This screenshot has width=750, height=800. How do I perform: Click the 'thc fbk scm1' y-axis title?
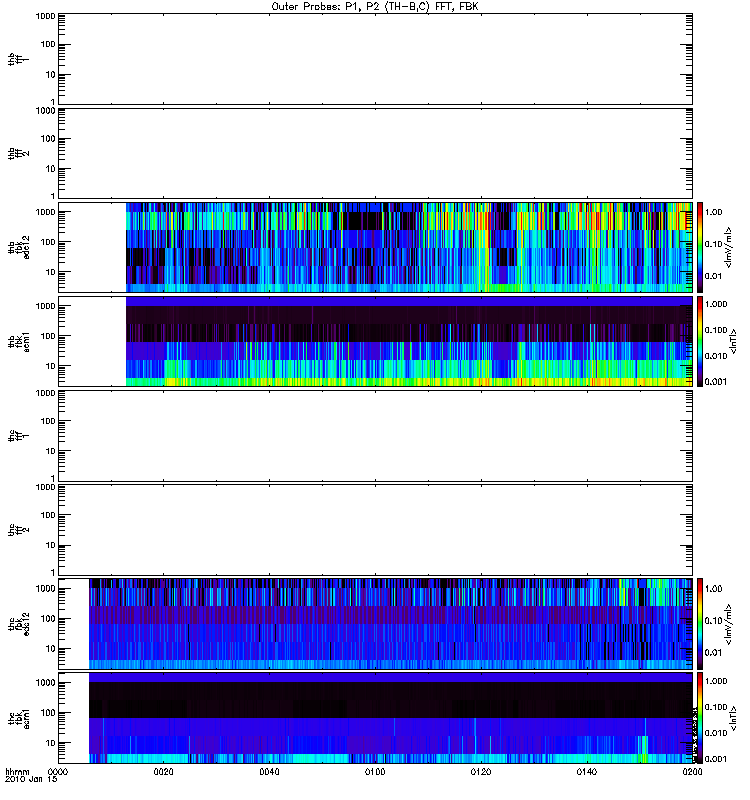[x=19, y=718]
